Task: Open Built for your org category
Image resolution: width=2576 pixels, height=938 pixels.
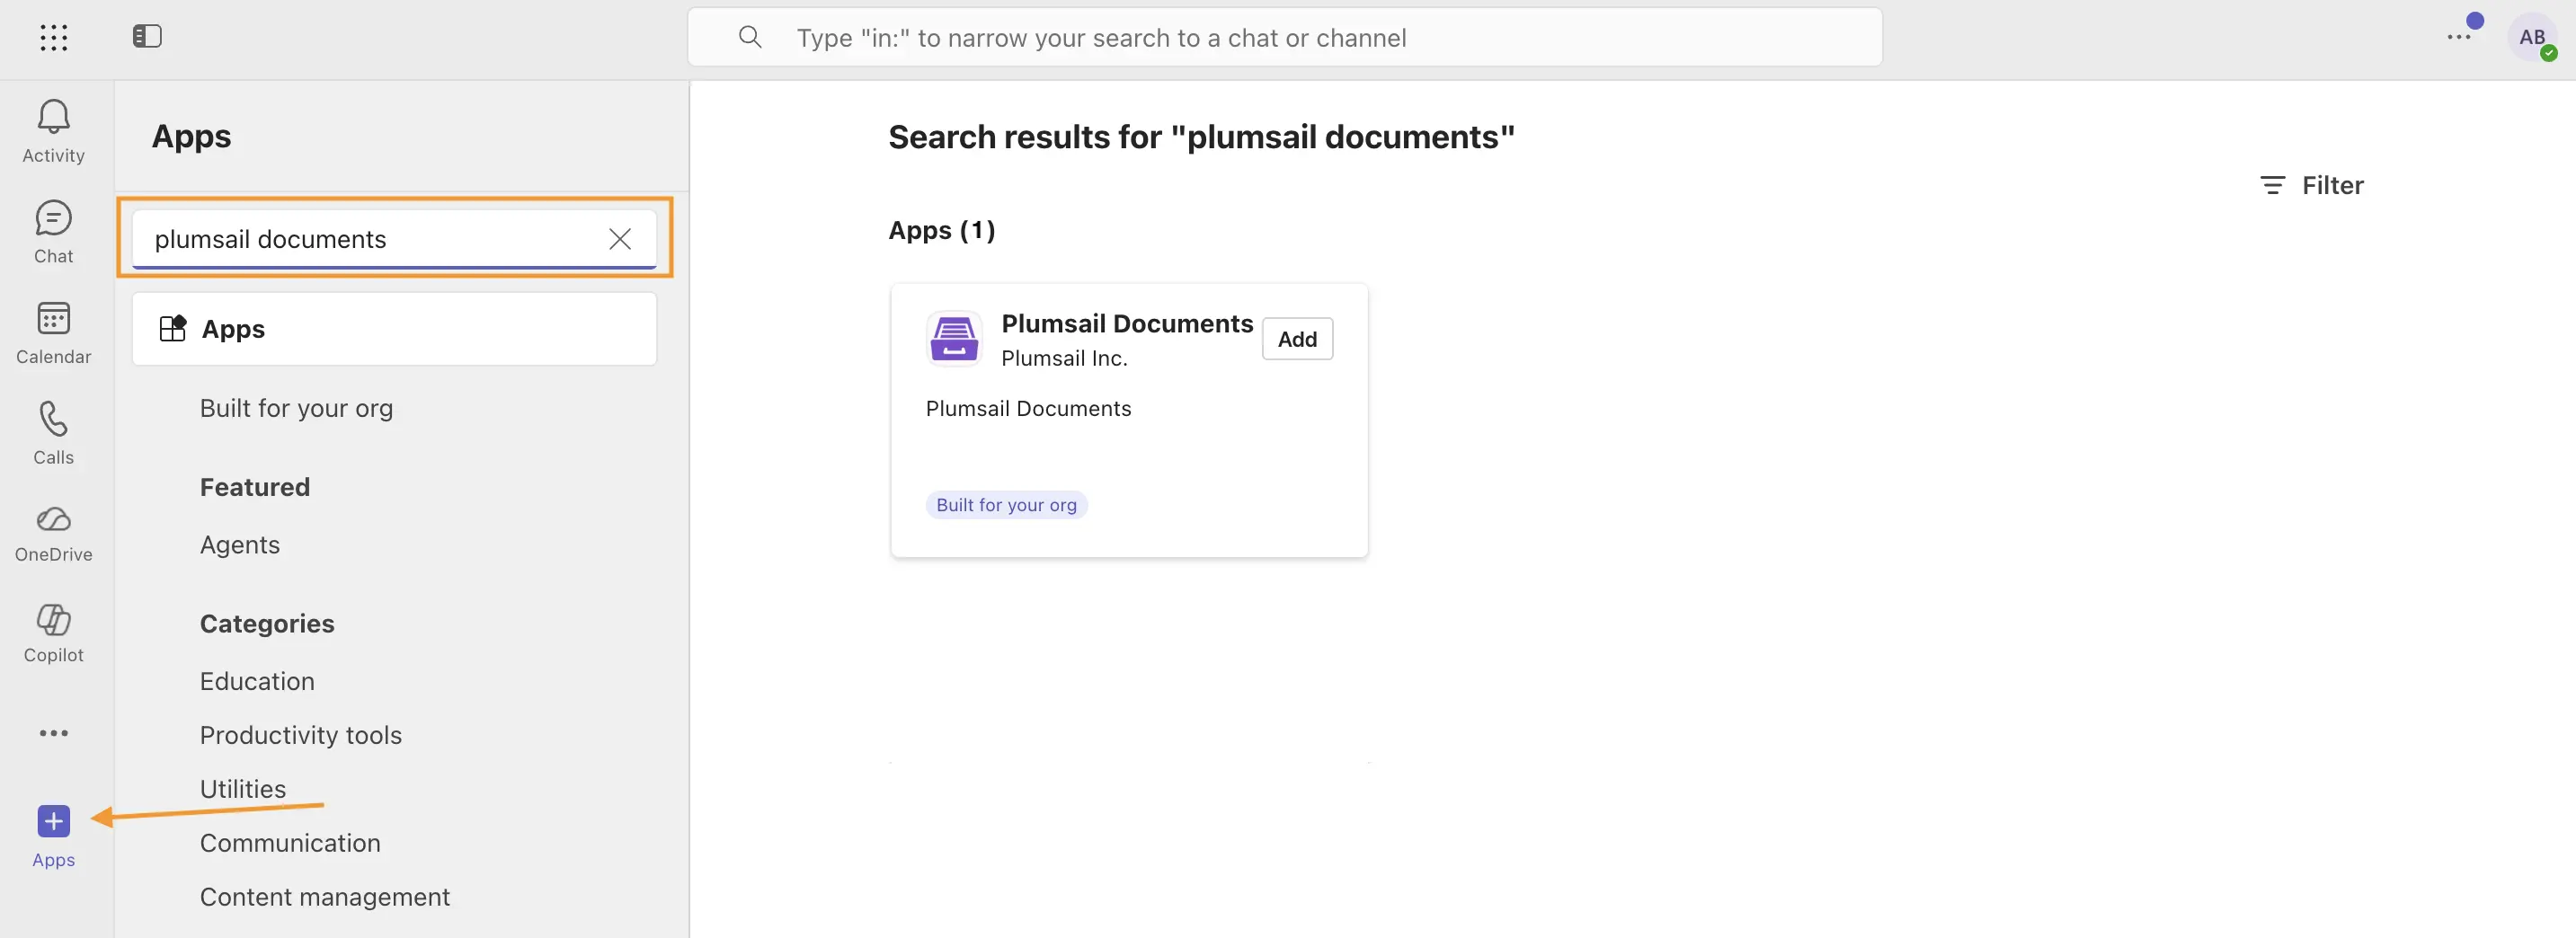Action: [296, 408]
